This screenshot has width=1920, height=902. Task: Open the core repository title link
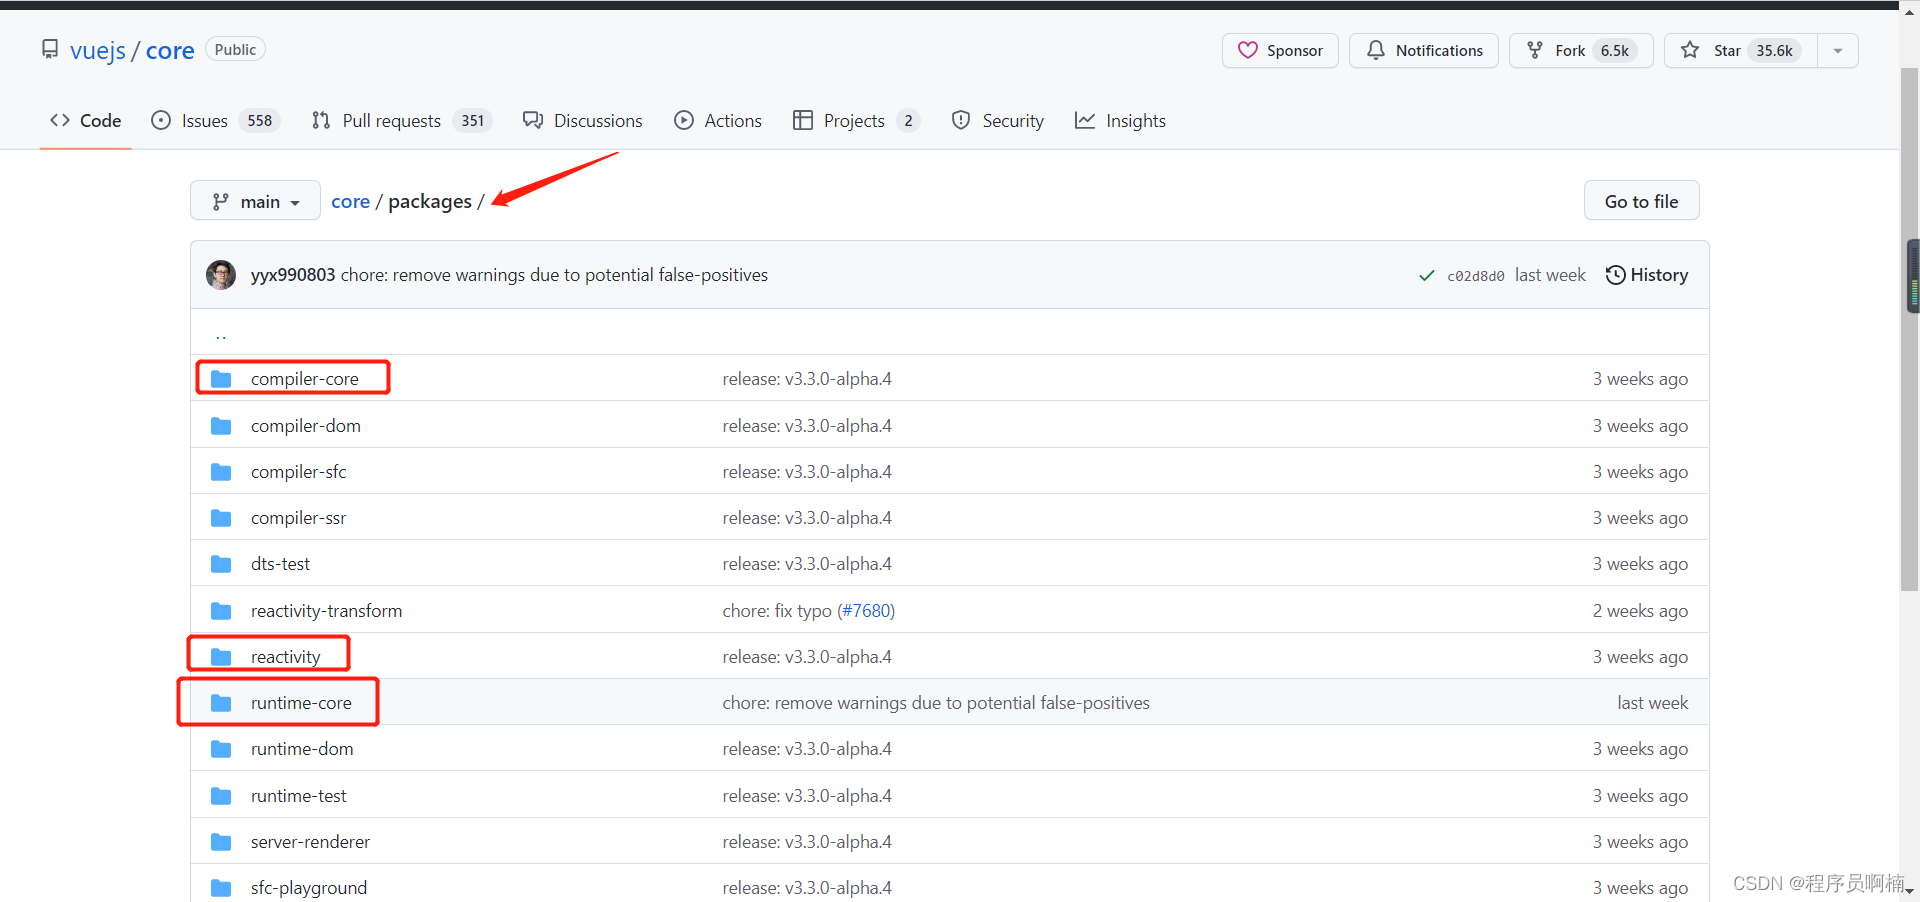coord(170,51)
